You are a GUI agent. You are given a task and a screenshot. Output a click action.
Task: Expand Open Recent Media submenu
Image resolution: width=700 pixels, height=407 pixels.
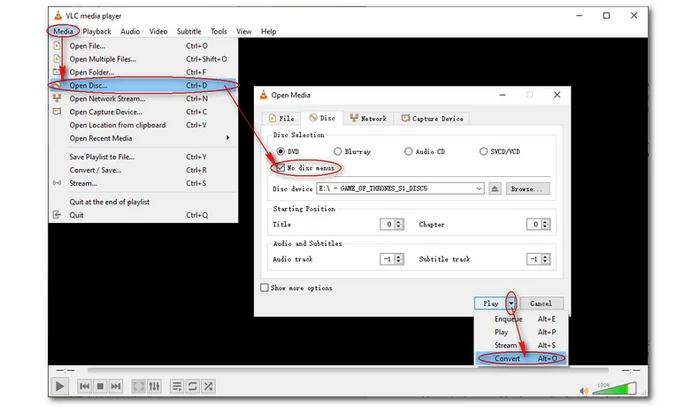tap(143, 138)
